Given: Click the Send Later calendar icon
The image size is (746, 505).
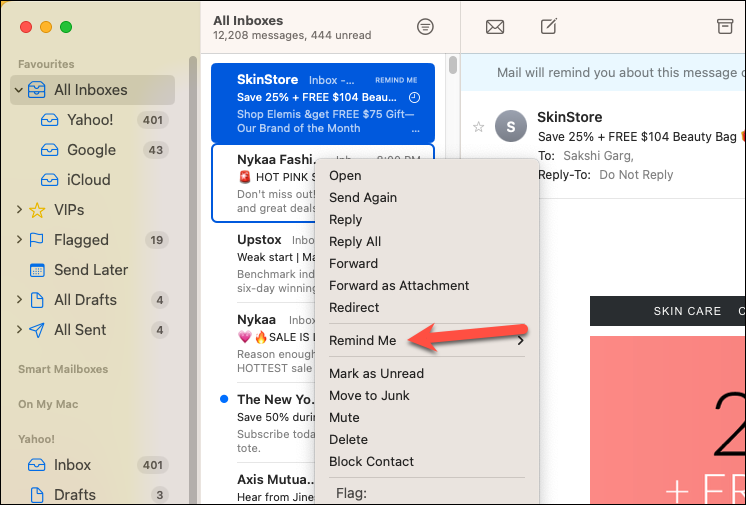Looking at the screenshot, I should (37, 270).
